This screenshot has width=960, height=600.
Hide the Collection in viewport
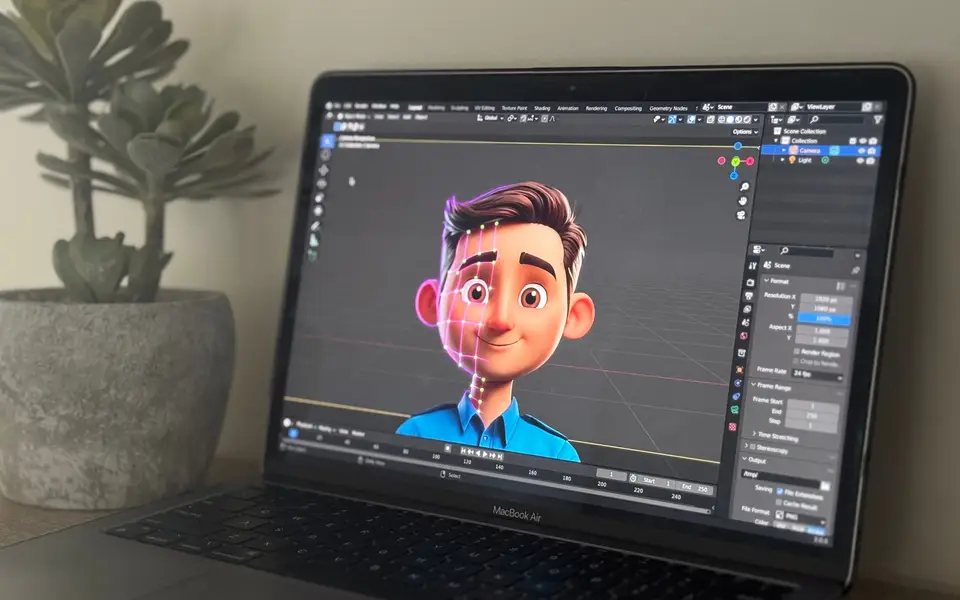coord(863,141)
